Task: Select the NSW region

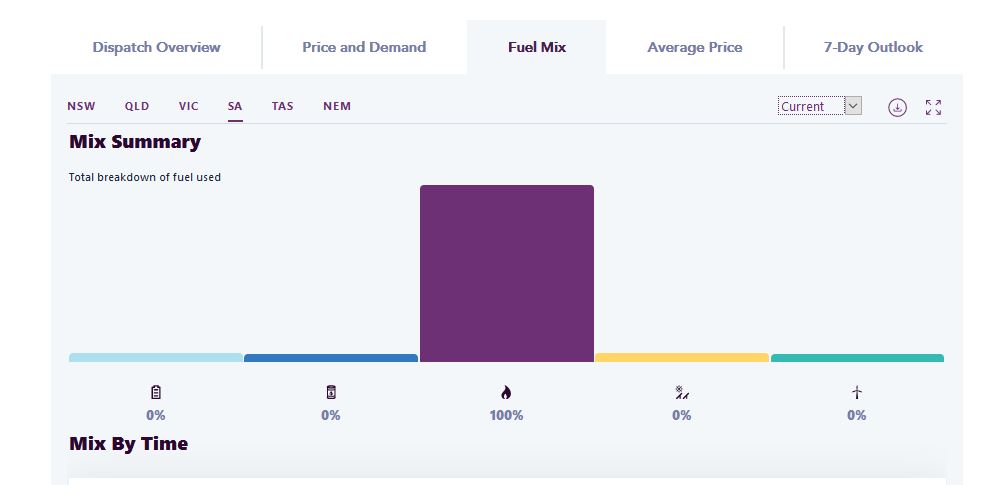Action: tap(82, 106)
